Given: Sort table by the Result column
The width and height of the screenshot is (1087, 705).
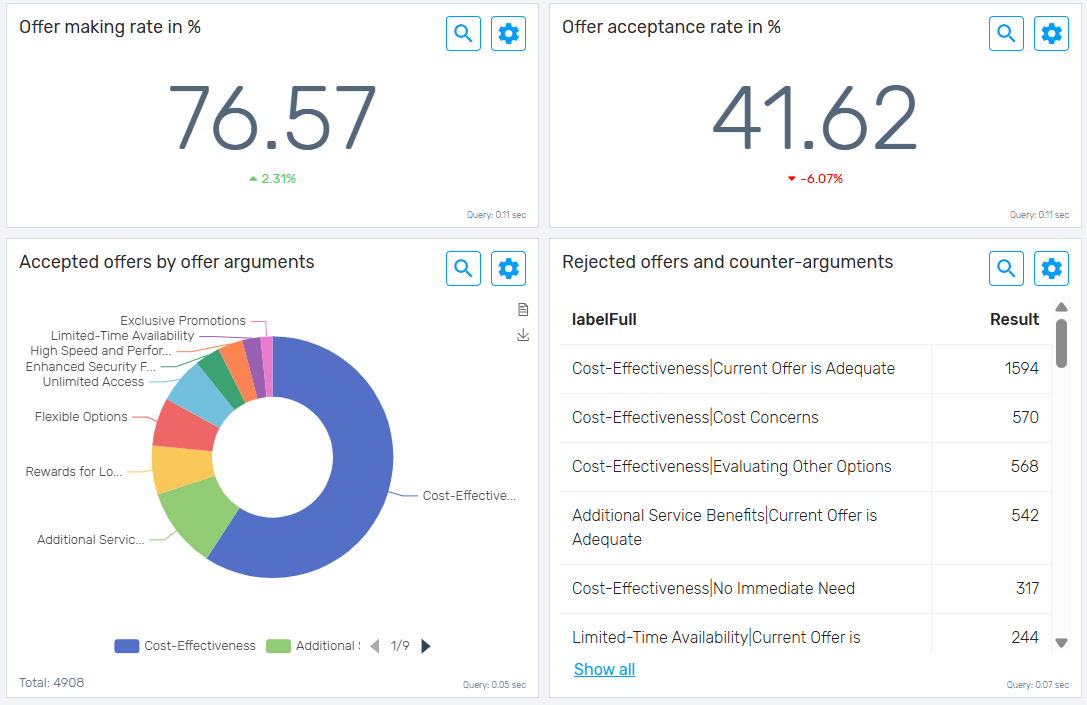Looking at the screenshot, I should pos(1014,319).
